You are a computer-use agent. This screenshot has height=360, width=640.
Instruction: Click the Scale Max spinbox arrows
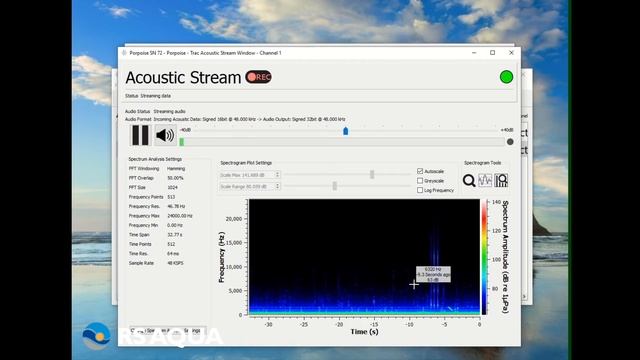point(278,175)
